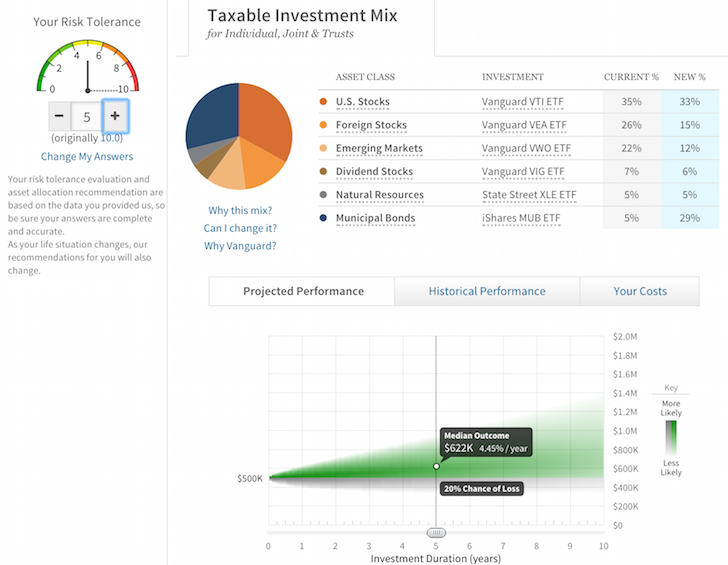Click the Foreign Stocks asset class label
The height and width of the screenshot is (565, 728).
pyautogui.click(x=371, y=125)
